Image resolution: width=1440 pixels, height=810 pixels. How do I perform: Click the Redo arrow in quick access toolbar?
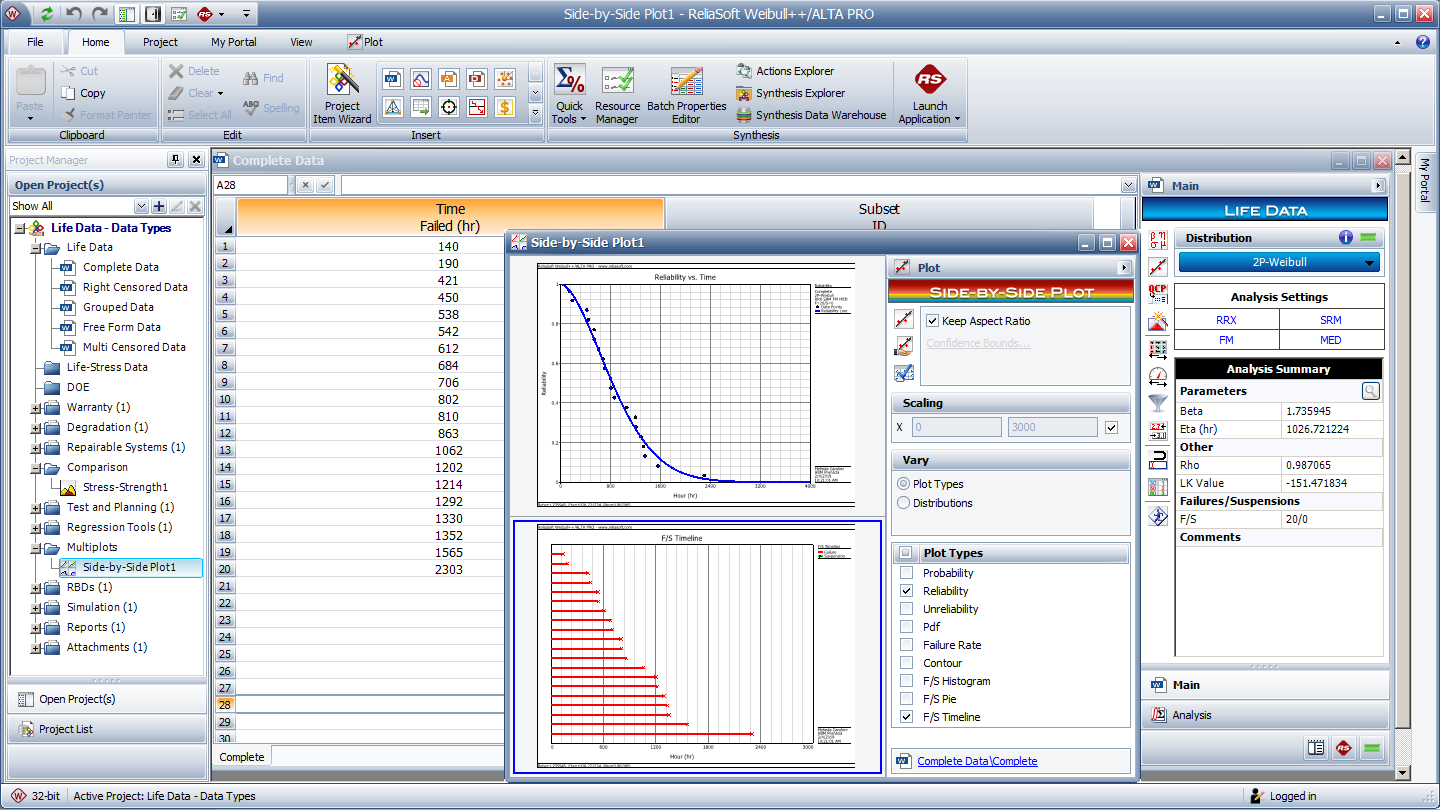(x=99, y=14)
